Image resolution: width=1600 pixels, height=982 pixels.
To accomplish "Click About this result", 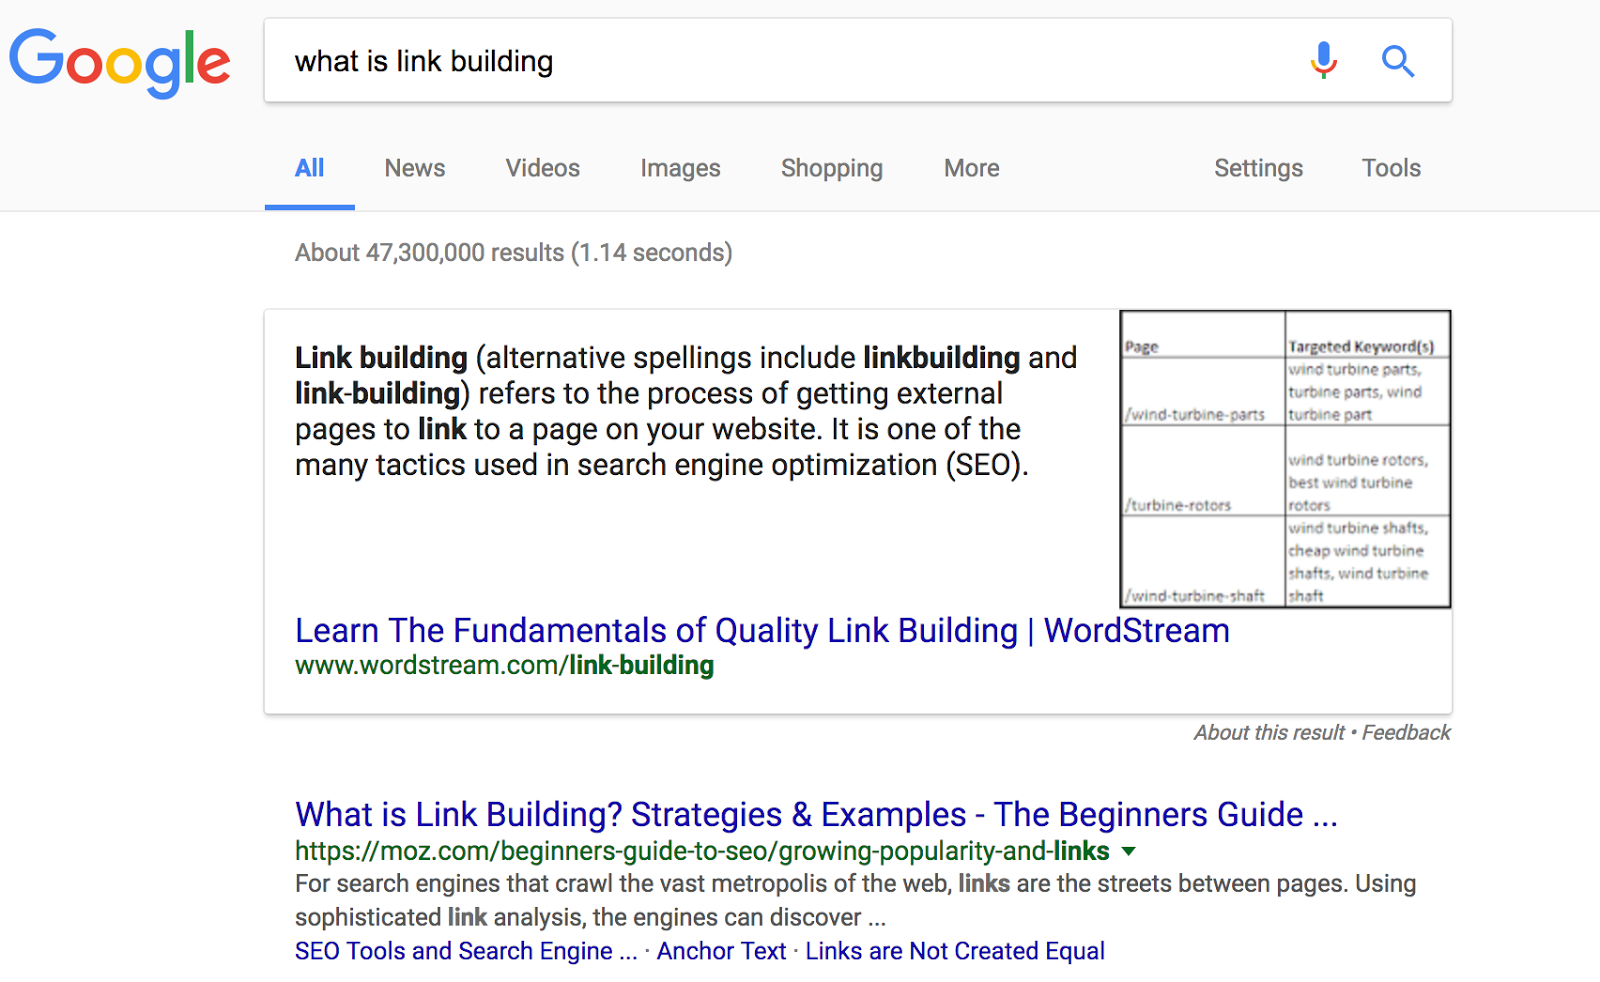I will (1268, 732).
